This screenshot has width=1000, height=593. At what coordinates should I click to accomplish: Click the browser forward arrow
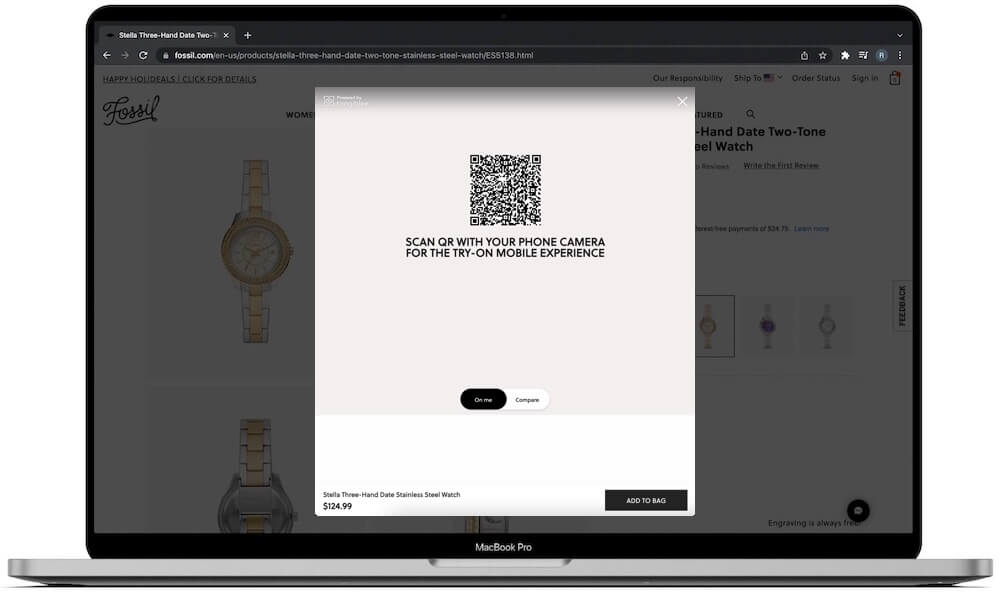(125, 55)
